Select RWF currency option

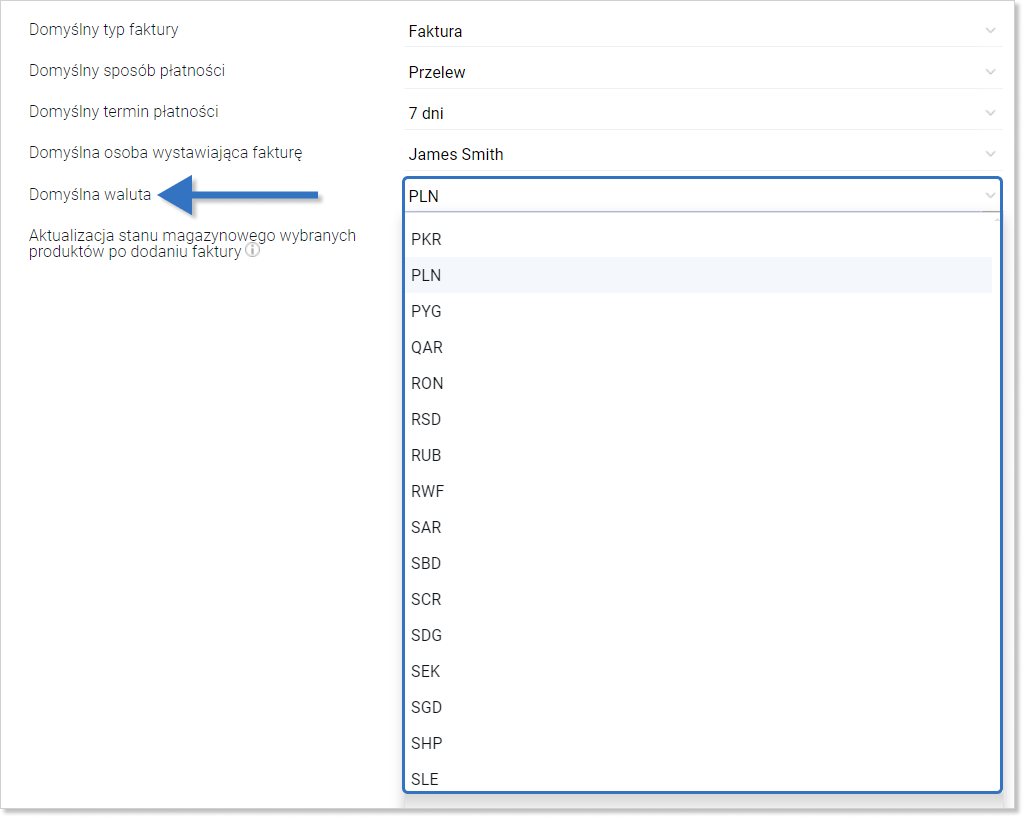(698, 491)
